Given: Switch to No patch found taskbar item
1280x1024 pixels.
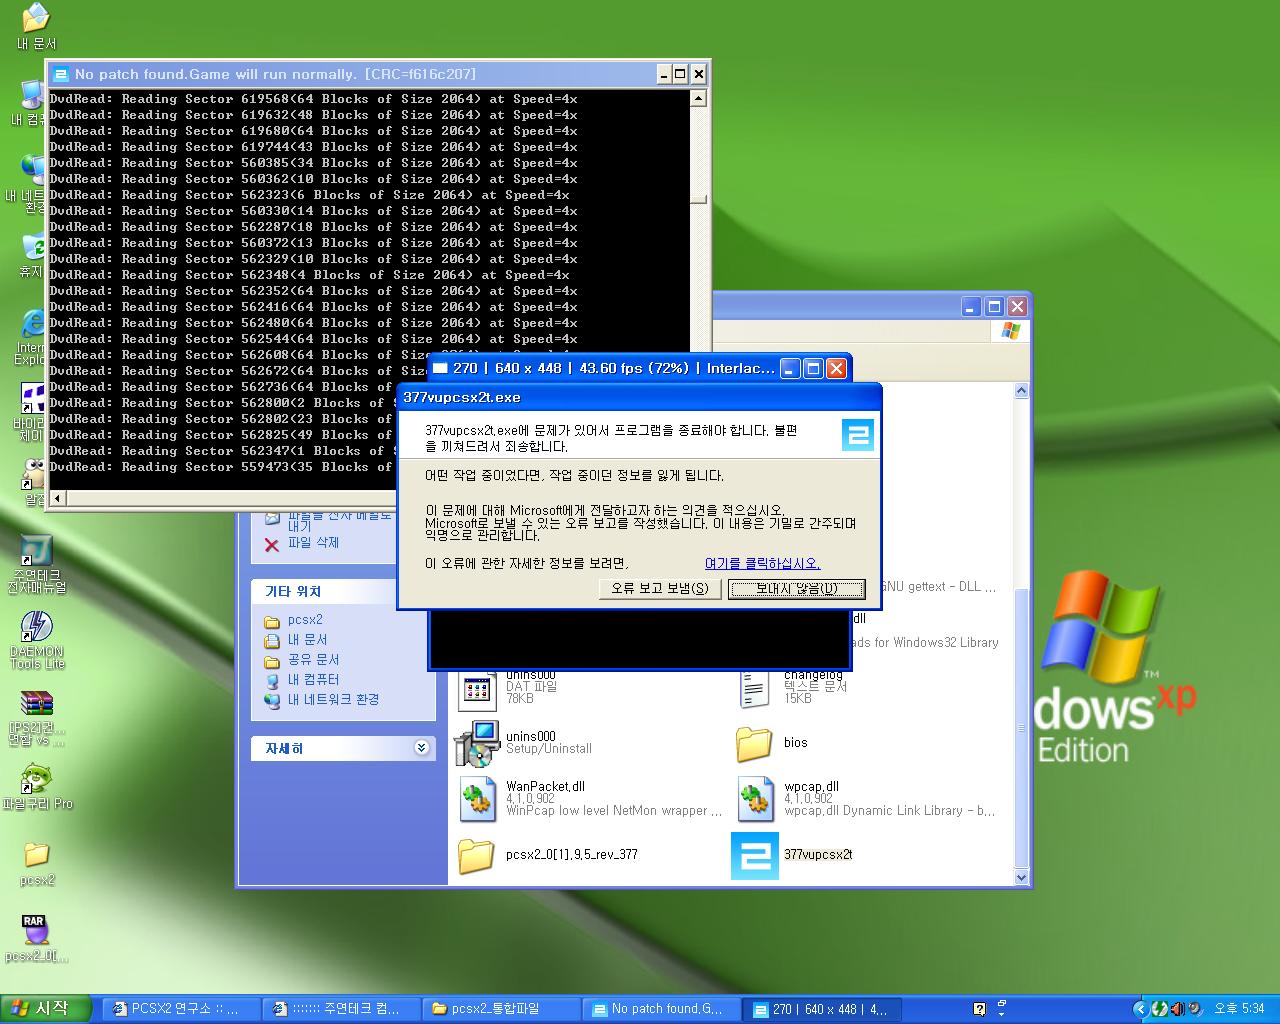Looking at the screenshot, I should 662,1009.
